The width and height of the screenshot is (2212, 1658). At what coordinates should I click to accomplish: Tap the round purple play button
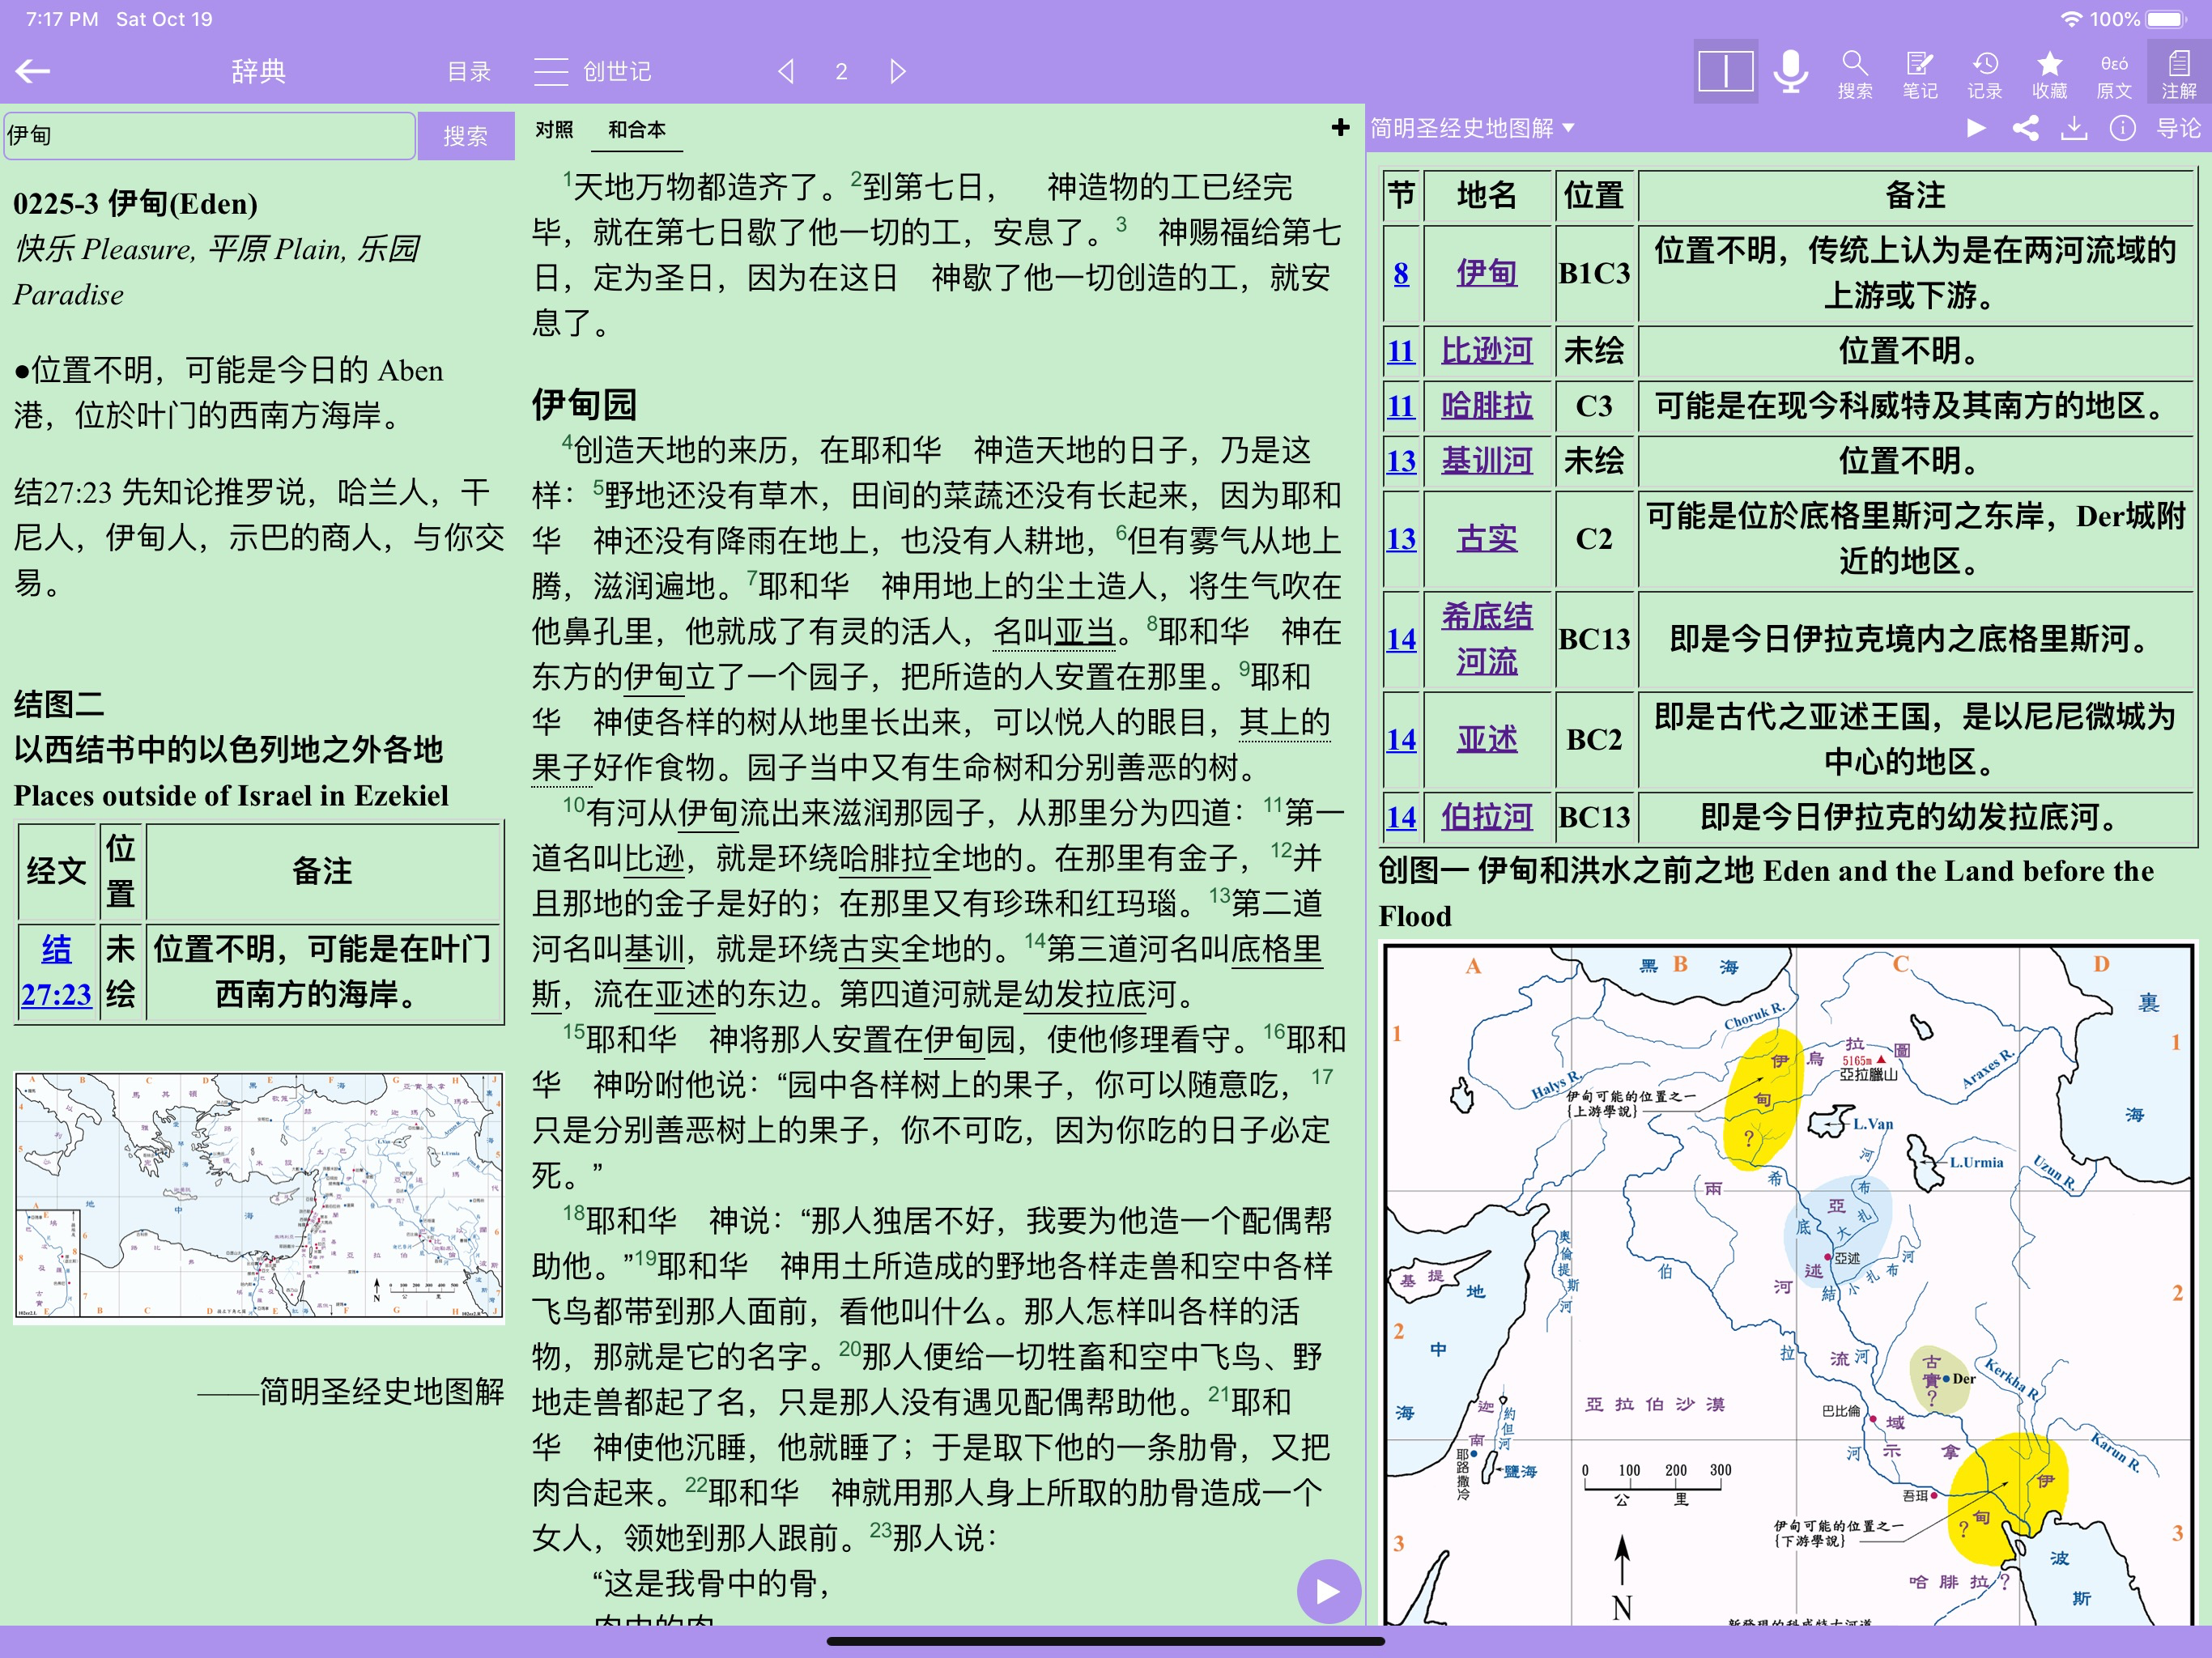click(x=1328, y=1590)
